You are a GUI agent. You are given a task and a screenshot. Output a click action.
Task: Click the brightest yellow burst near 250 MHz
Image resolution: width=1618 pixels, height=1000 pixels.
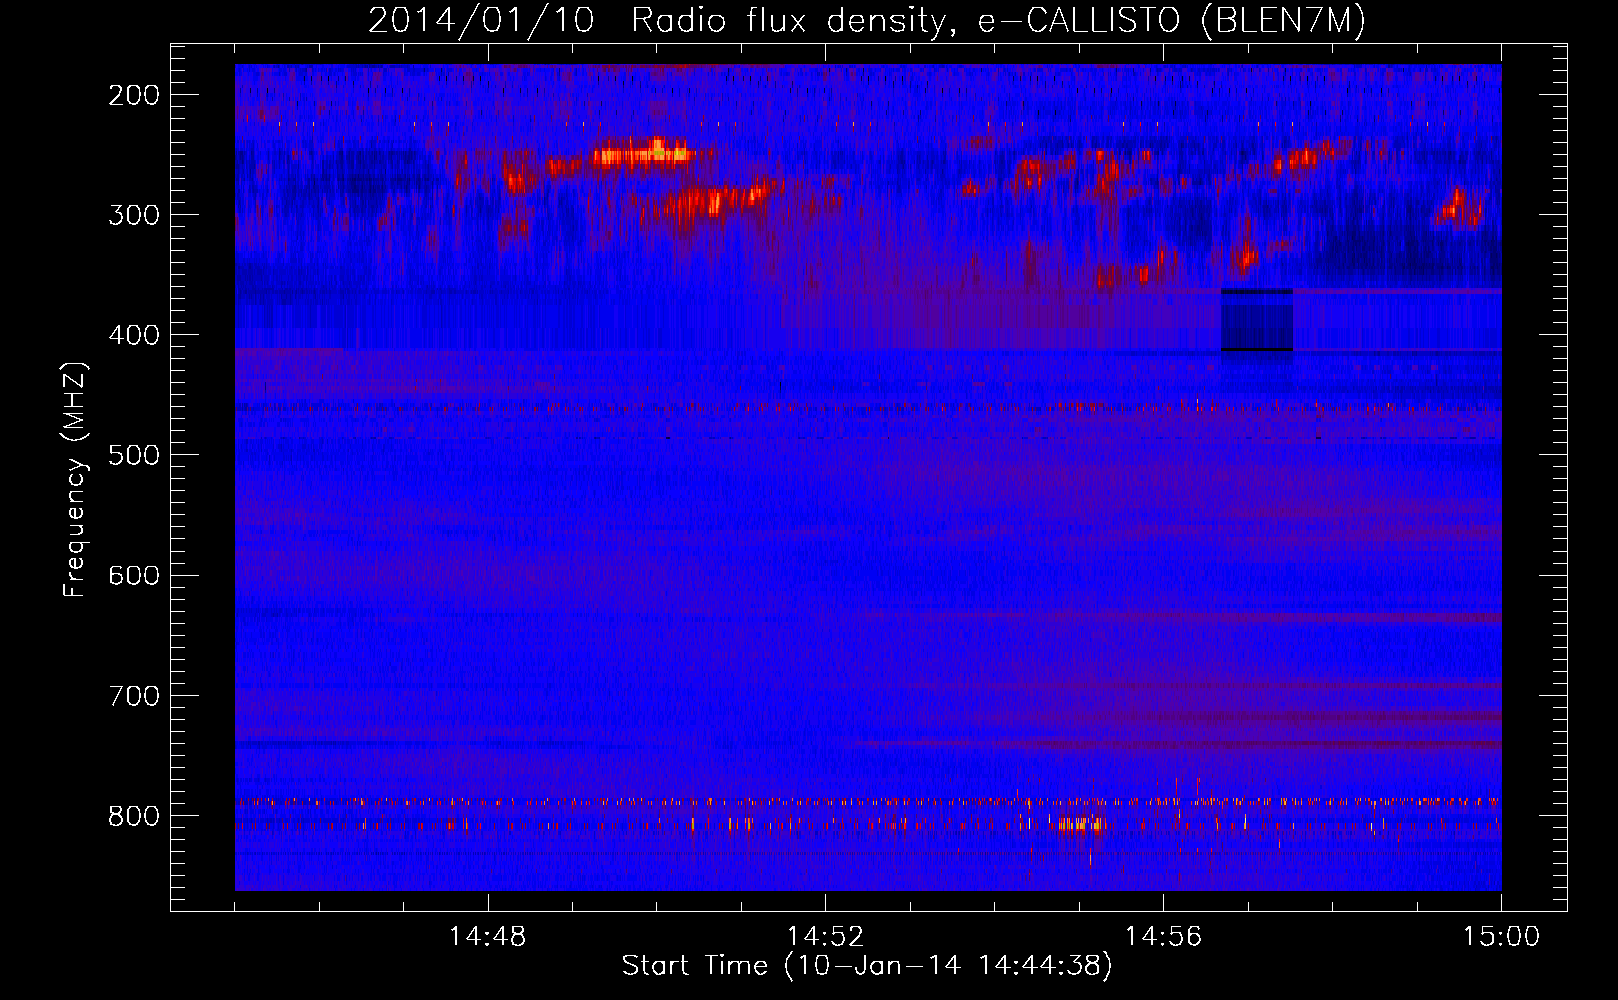643,153
